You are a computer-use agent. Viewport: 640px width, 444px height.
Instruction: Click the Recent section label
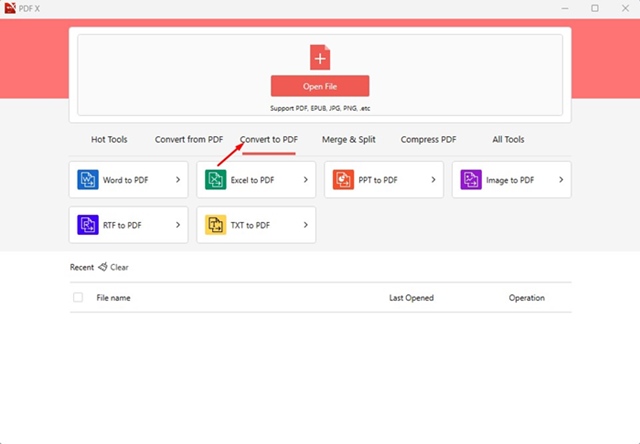pos(82,267)
